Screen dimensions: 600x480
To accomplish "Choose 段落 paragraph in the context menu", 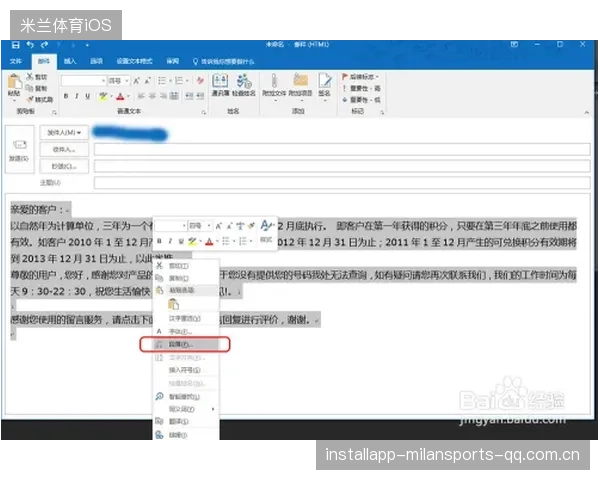I will tap(186, 344).
